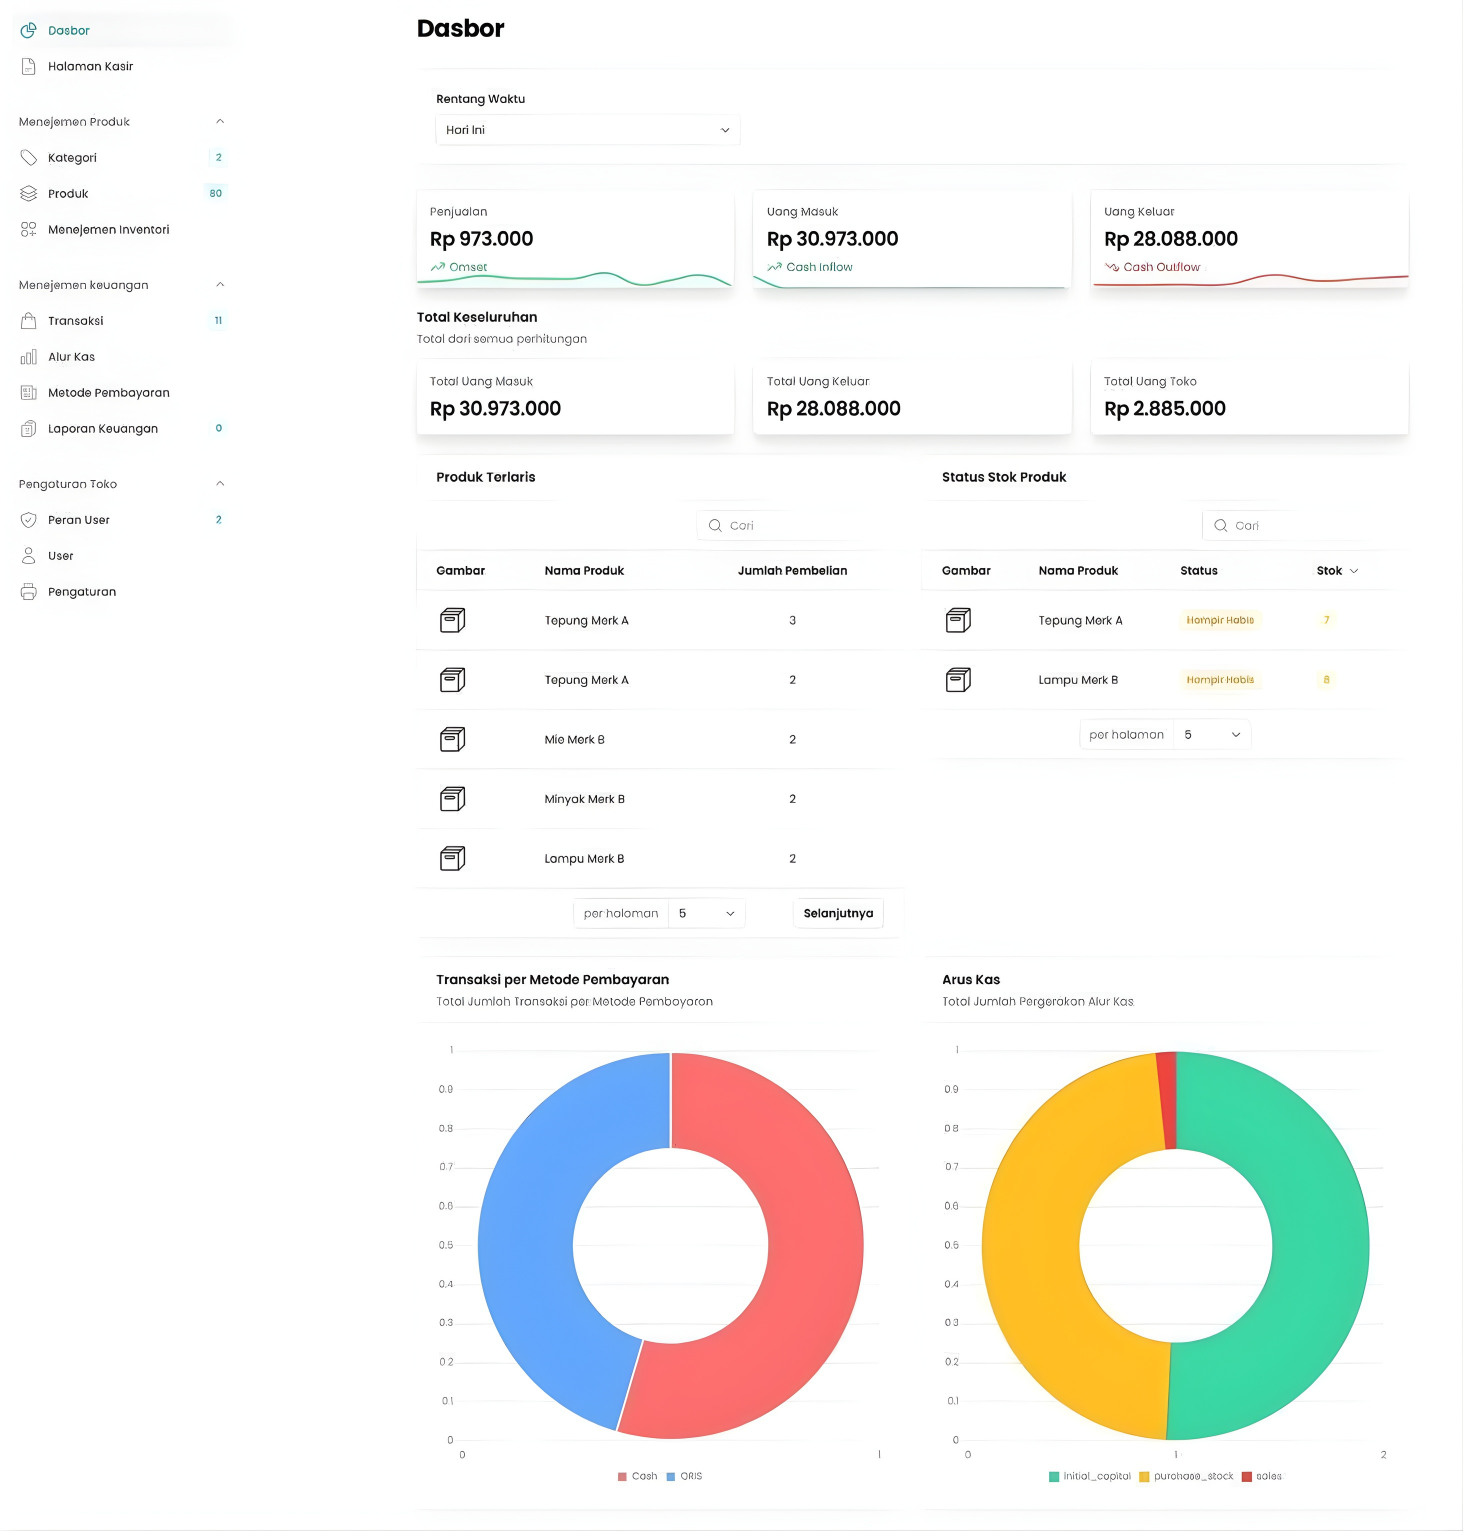The image size is (1463, 1531).
Task: Toggle initial_capital legend in Arus Kas chart
Action: (1089, 1476)
